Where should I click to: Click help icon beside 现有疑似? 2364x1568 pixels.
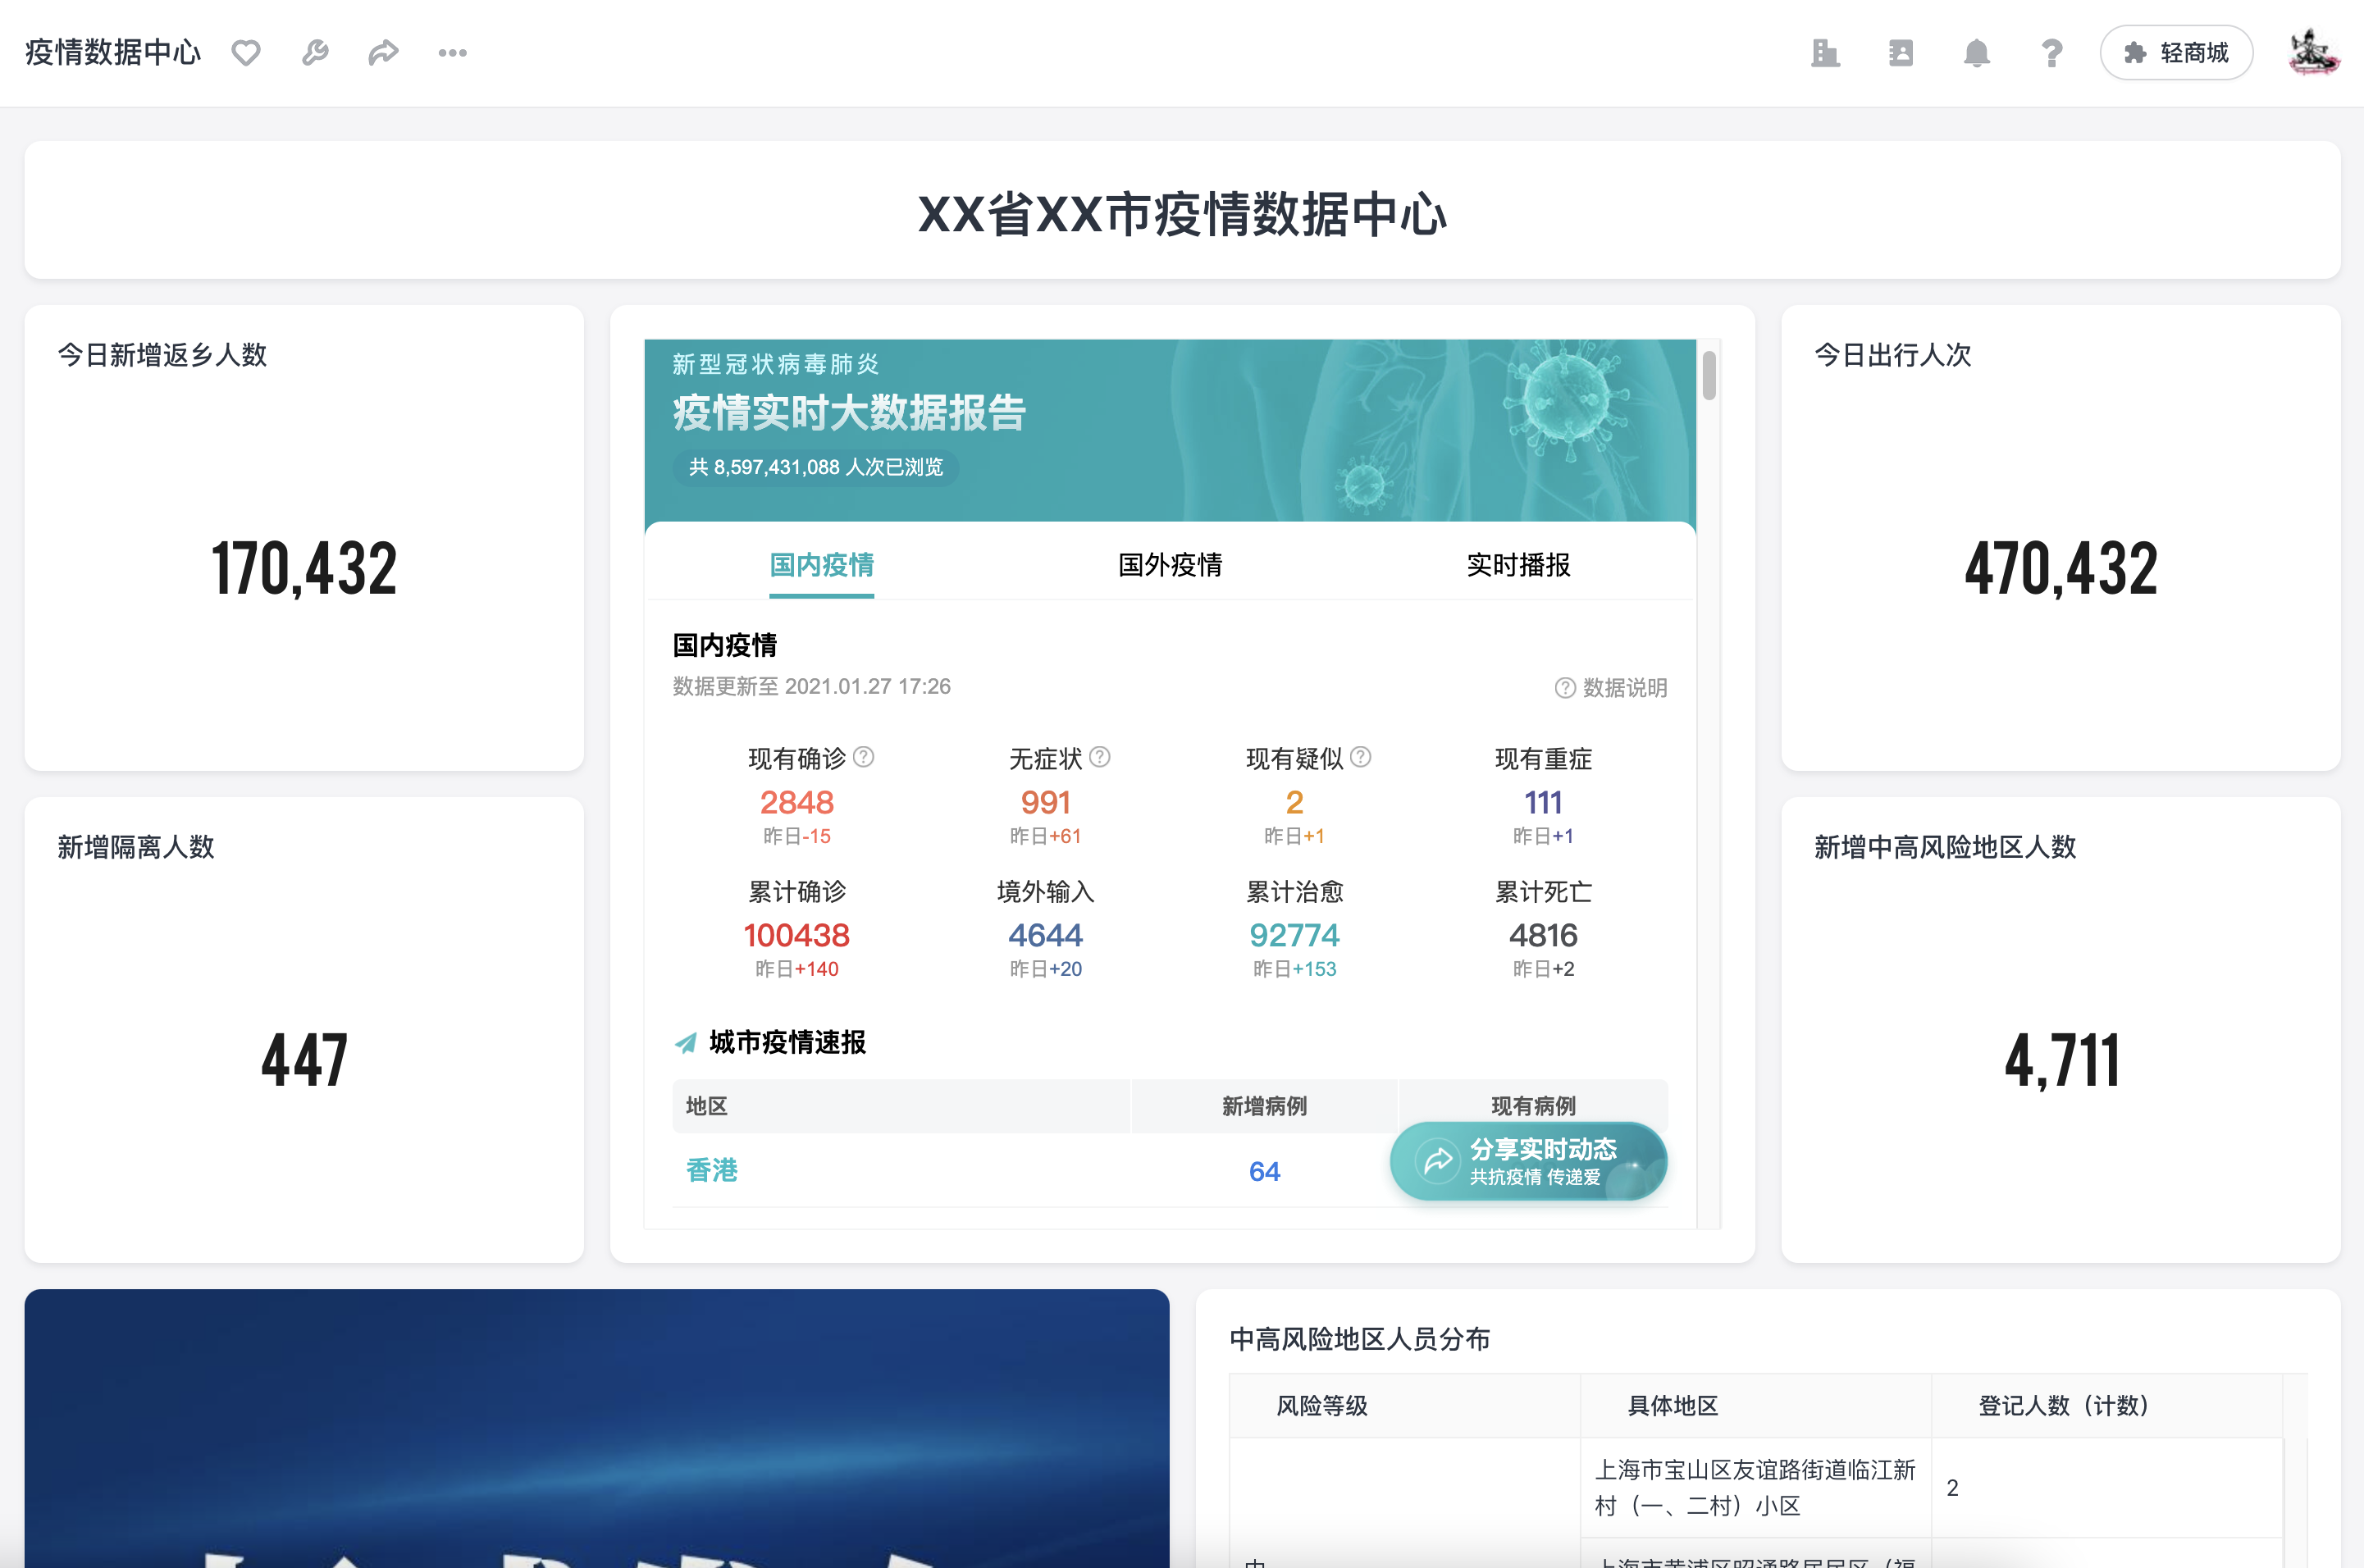(x=1361, y=757)
